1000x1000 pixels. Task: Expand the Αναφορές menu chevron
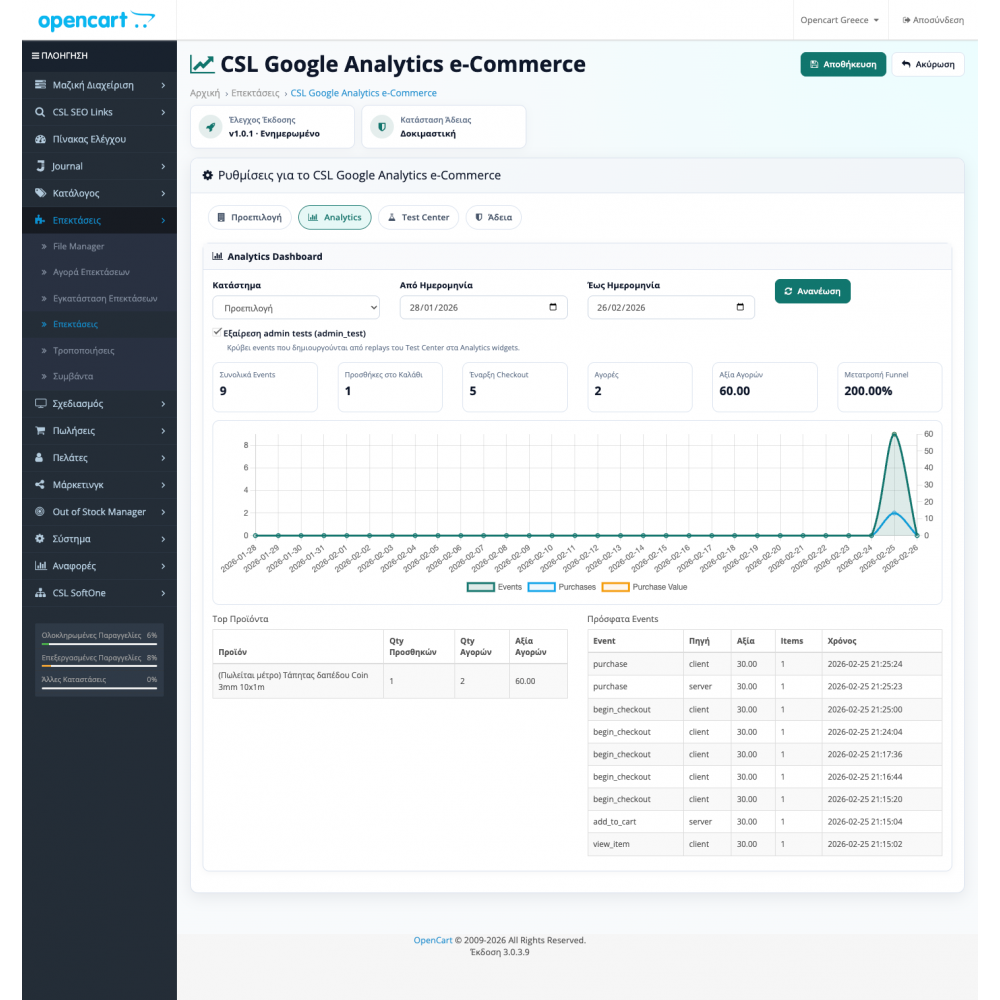(x=163, y=566)
